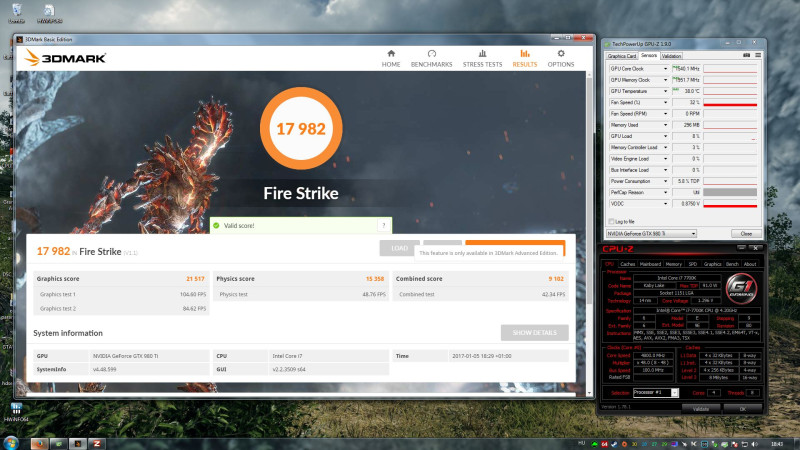Open the HWiNFO64 desktop shortcut
Image resolution: width=800 pixels, height=450 pixels.
(16, 413)
